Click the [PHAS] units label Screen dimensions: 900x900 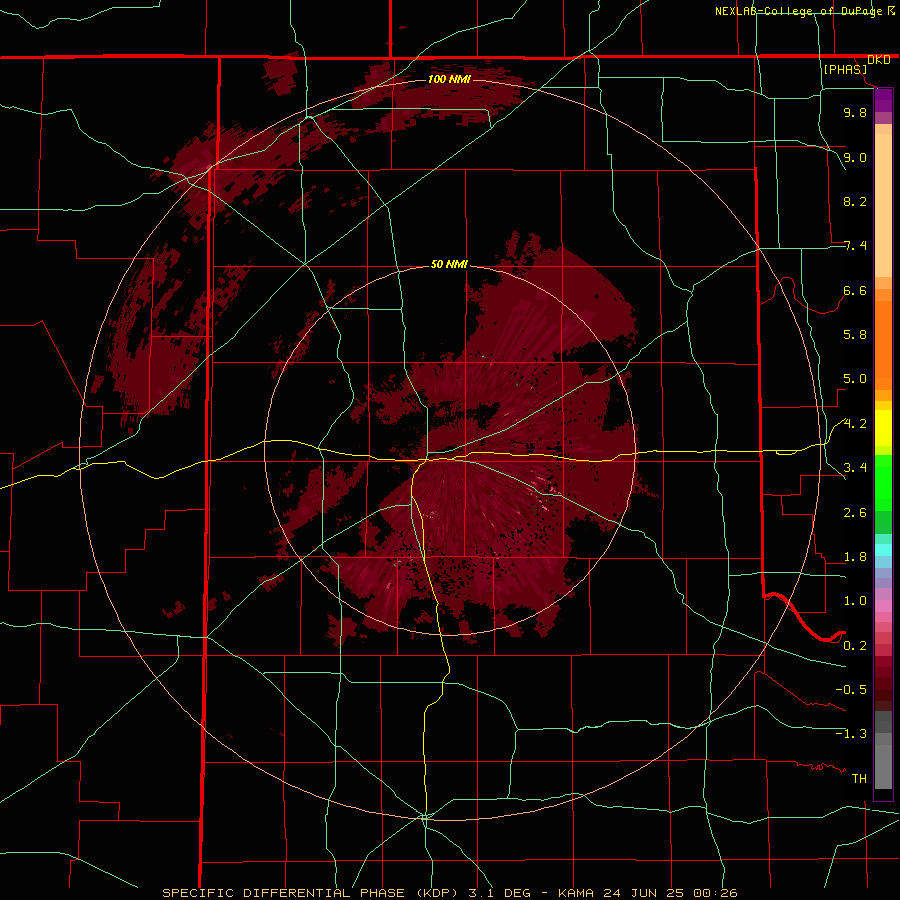(845, 70)
